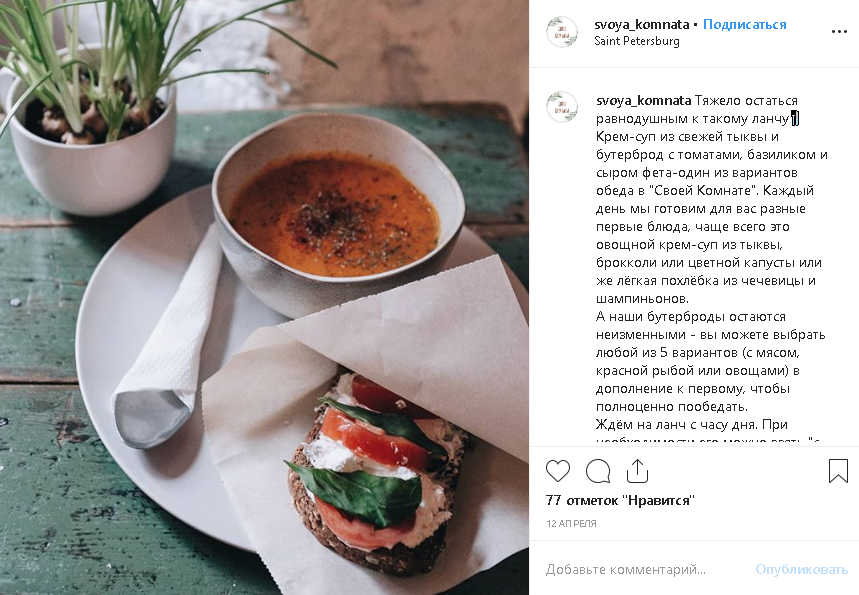Viewport: 859px width, 595px height.
Task: Open the avatar next to the caption
Action: (x=562, y=107)
